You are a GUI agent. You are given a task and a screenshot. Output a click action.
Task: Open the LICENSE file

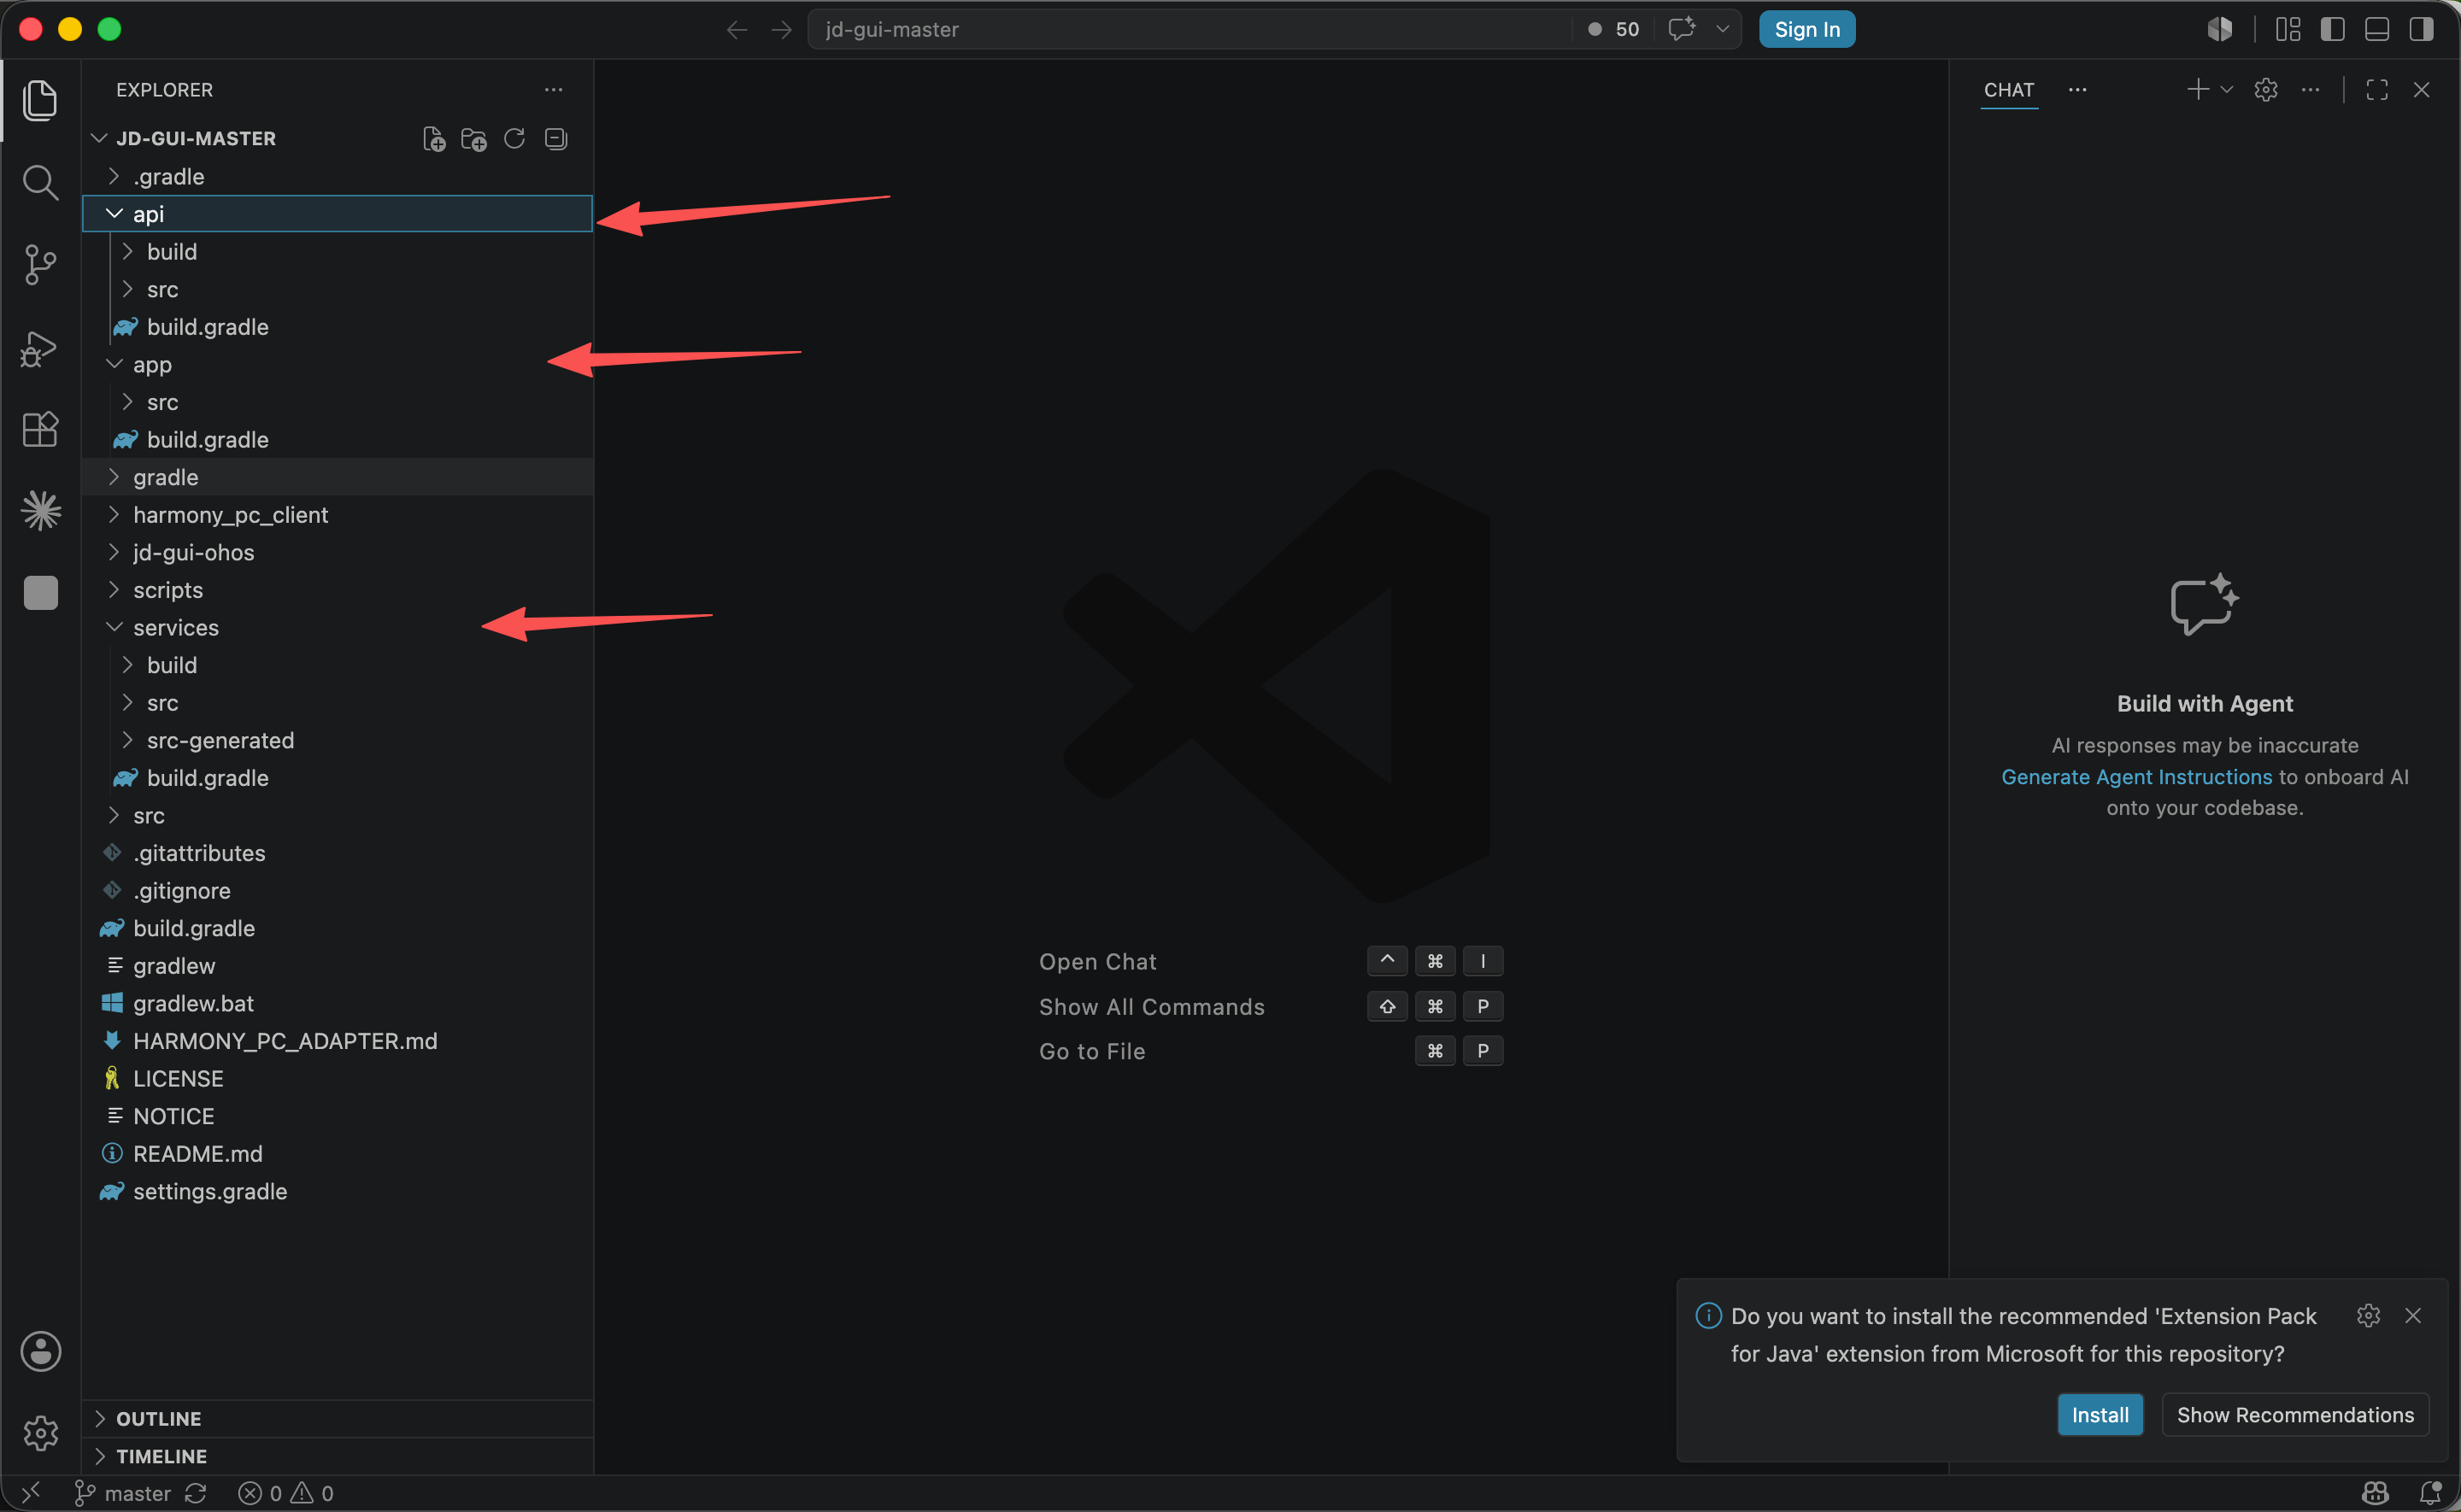337,1079
